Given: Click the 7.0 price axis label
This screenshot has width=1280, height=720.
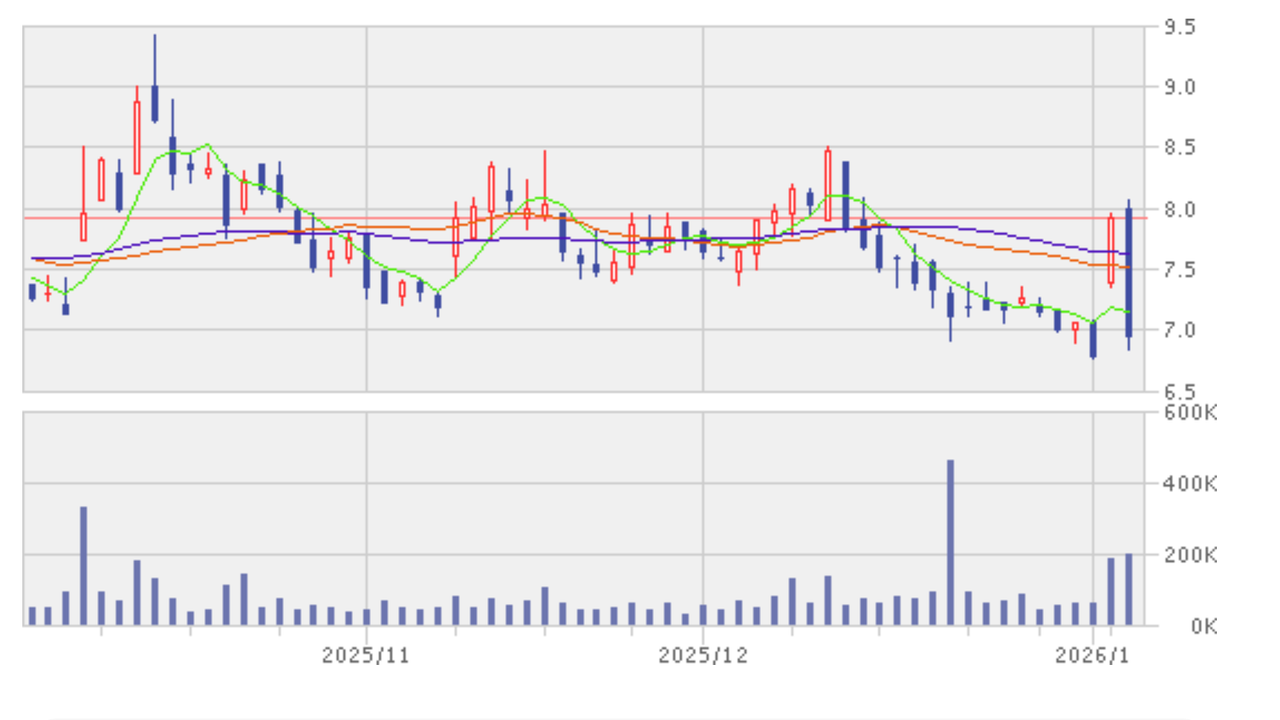Looking at the screenshot, I should pyautogui.click(x=1179, y=330).
